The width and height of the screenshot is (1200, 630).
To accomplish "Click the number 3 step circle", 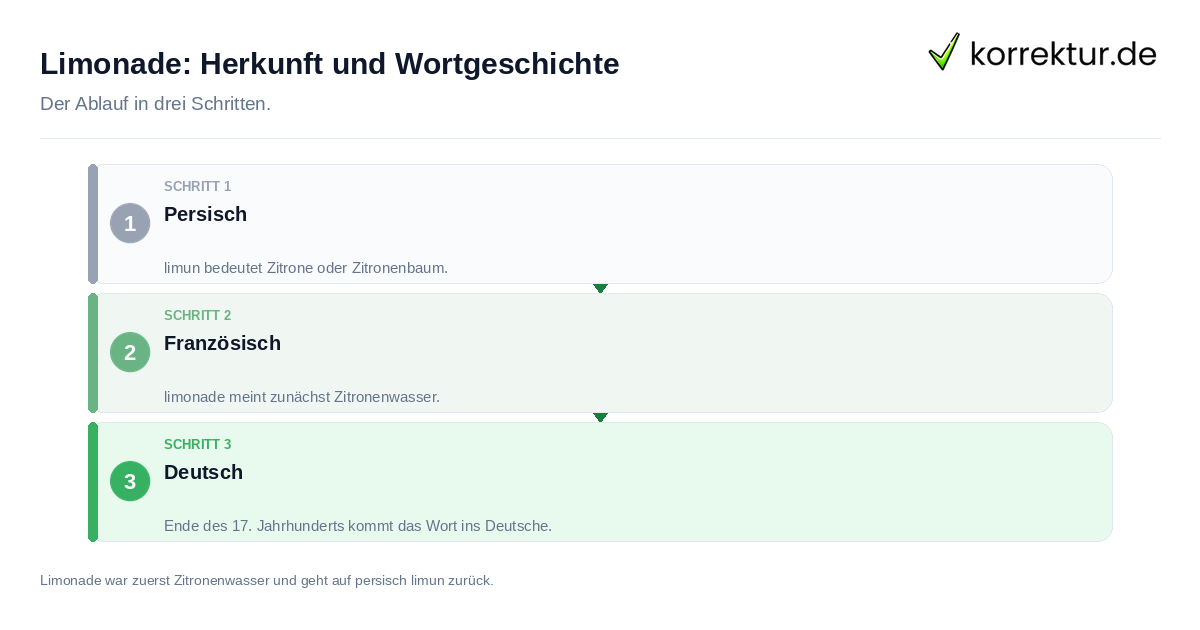I will [x=130, y=481].
